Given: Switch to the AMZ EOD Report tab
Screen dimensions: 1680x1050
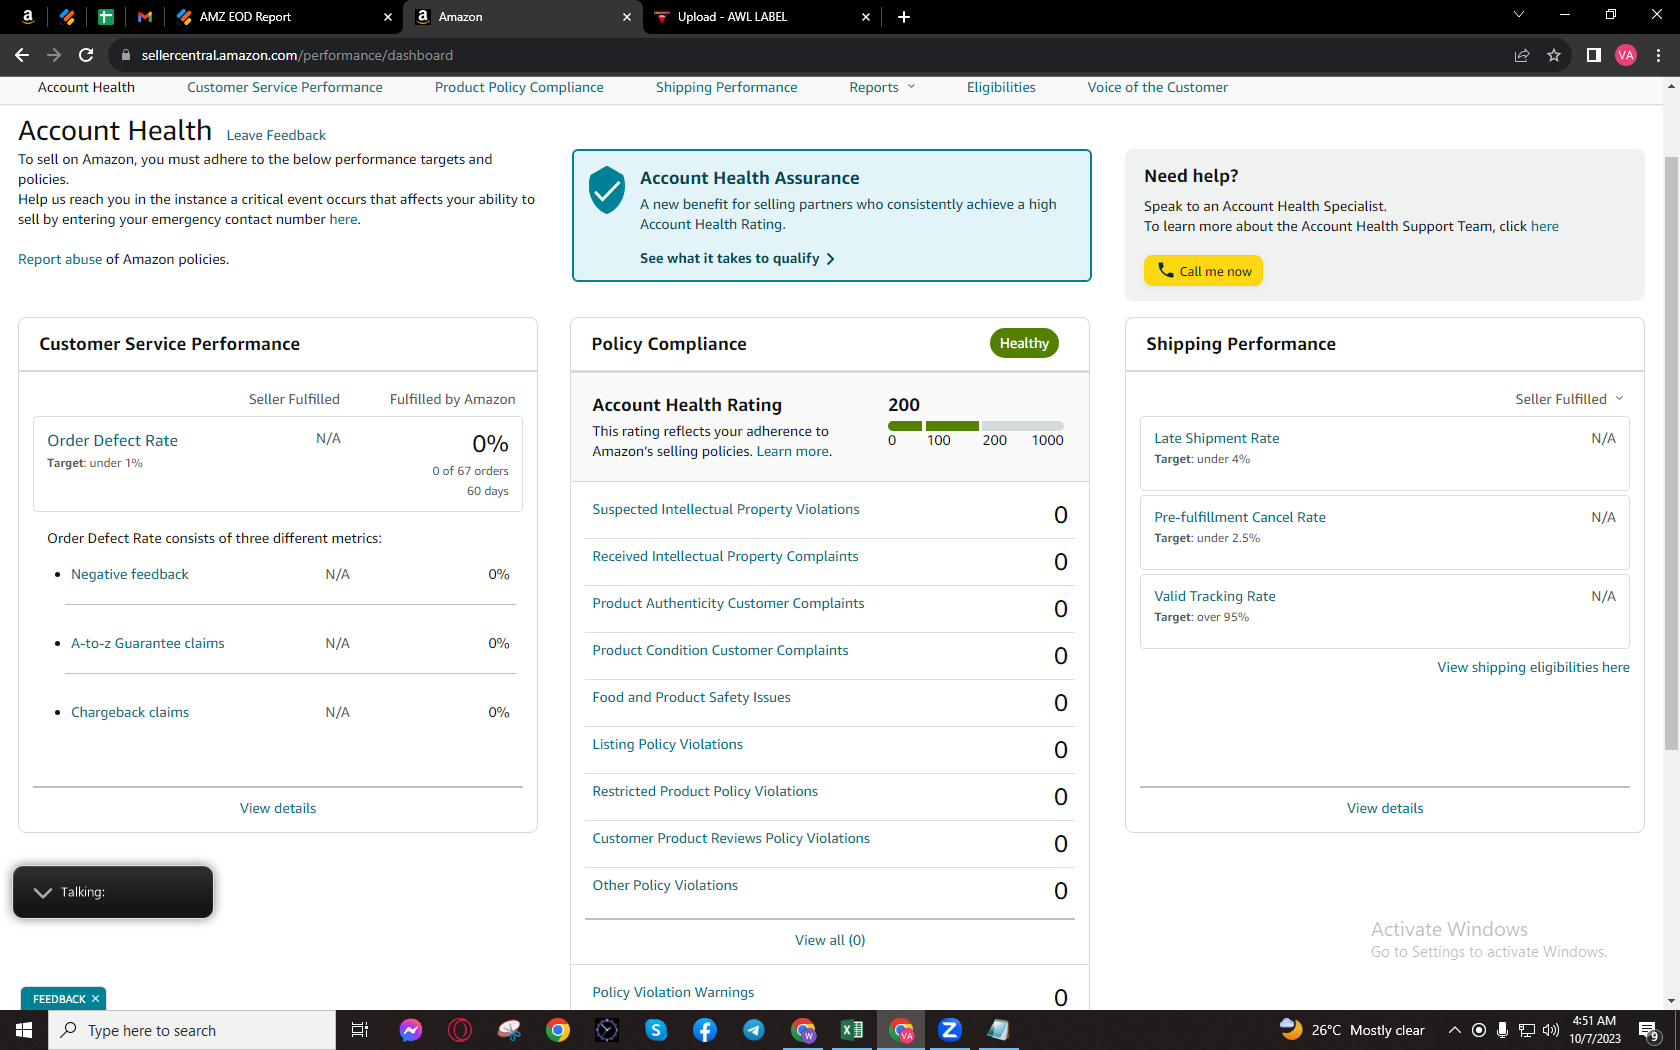Looking at the screenshot, I should [284, 17].
